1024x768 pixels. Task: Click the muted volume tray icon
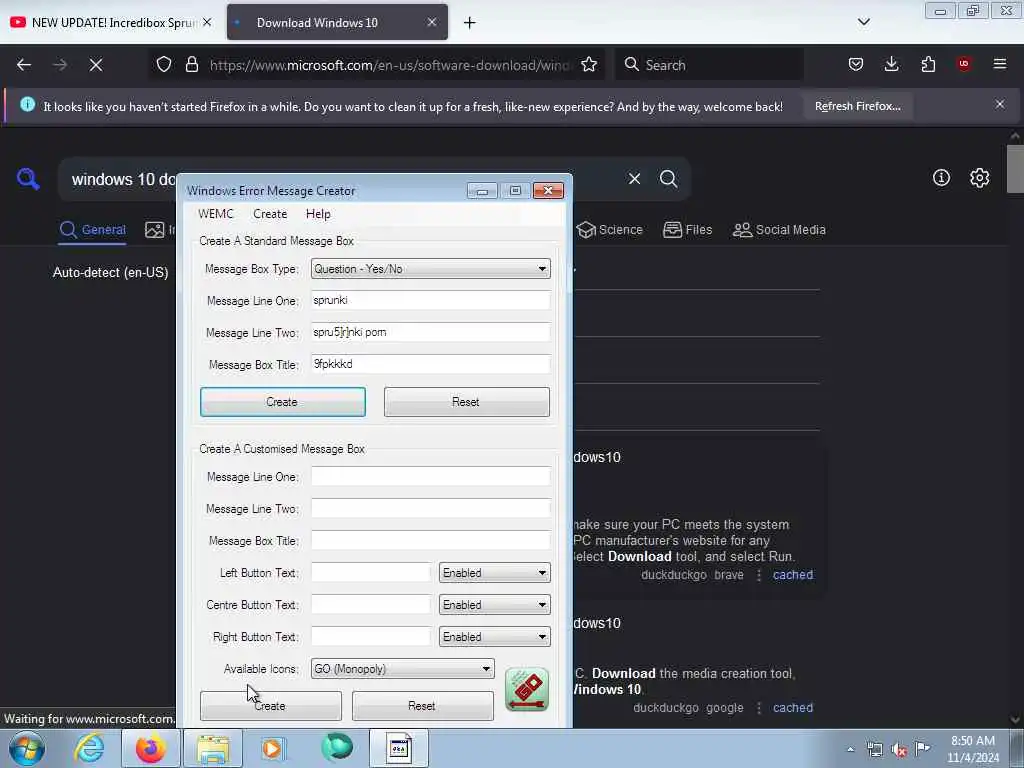coord(899,750)
